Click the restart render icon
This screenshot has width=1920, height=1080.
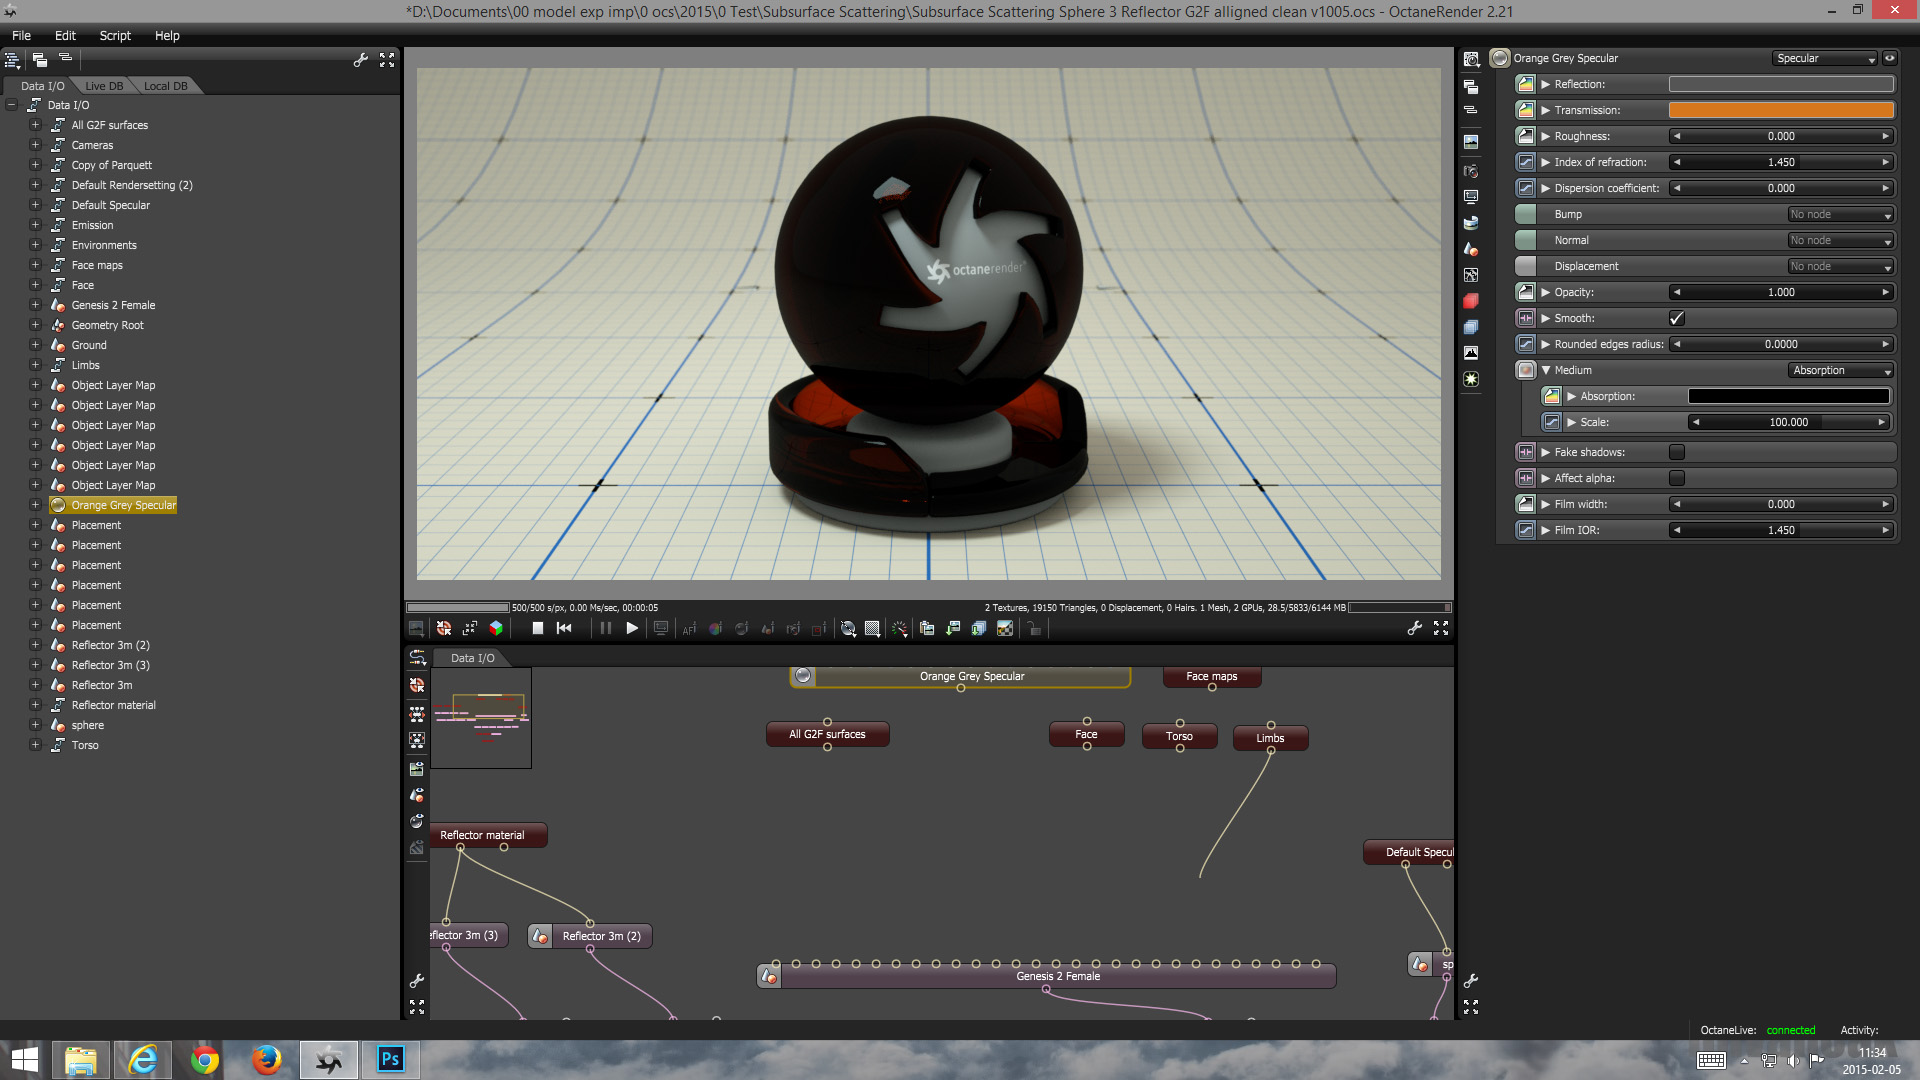pyautogui.click(x=564, y=628)
